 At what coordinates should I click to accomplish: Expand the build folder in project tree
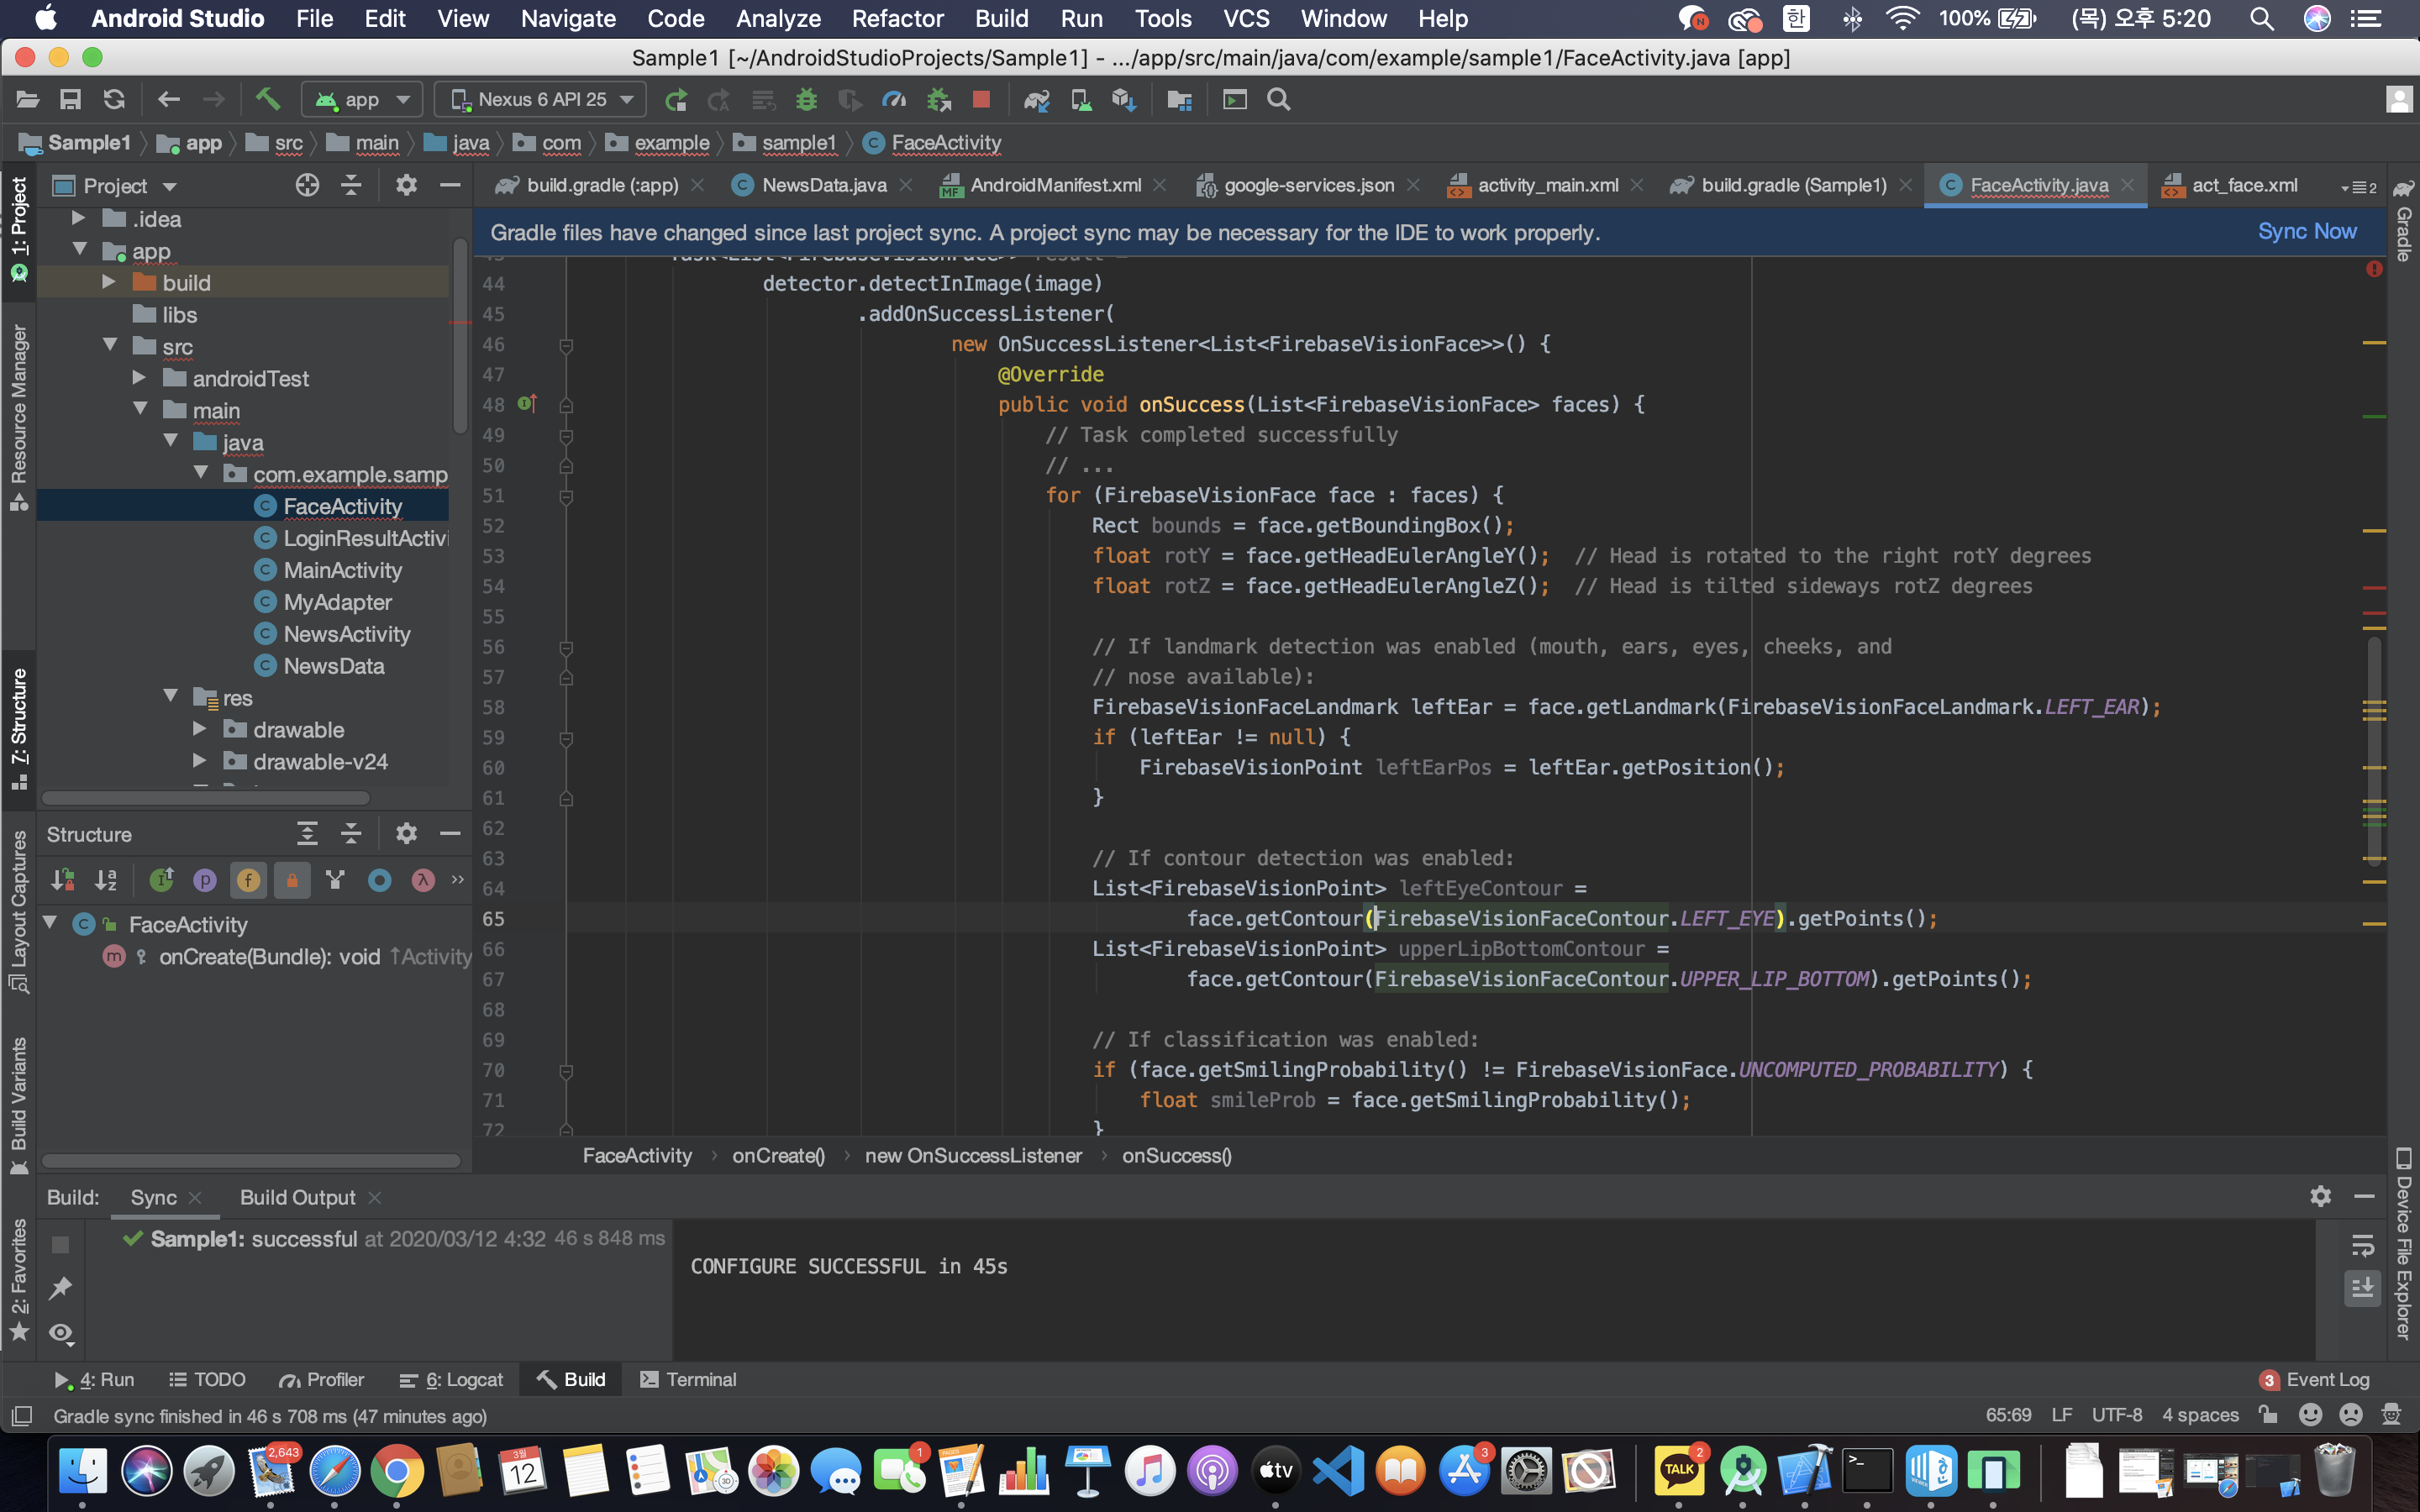(109, 283)
